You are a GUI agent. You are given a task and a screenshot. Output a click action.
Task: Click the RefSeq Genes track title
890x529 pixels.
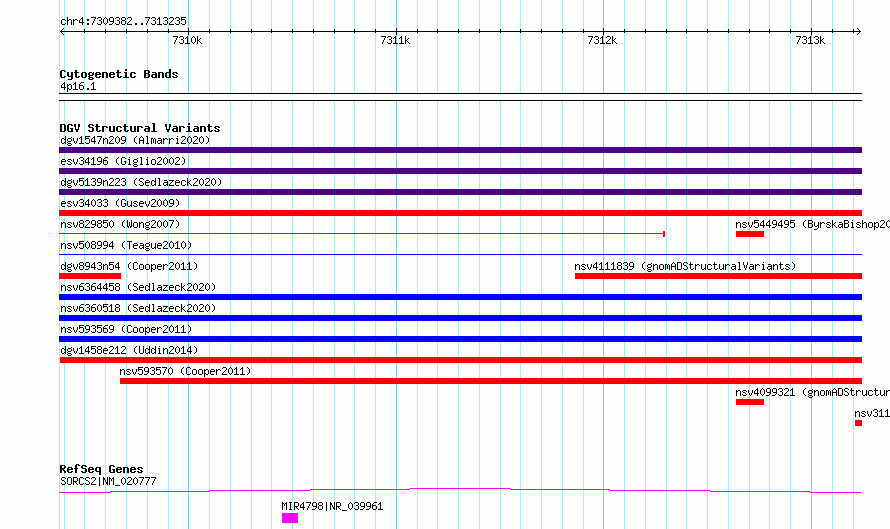coord(101,469)
